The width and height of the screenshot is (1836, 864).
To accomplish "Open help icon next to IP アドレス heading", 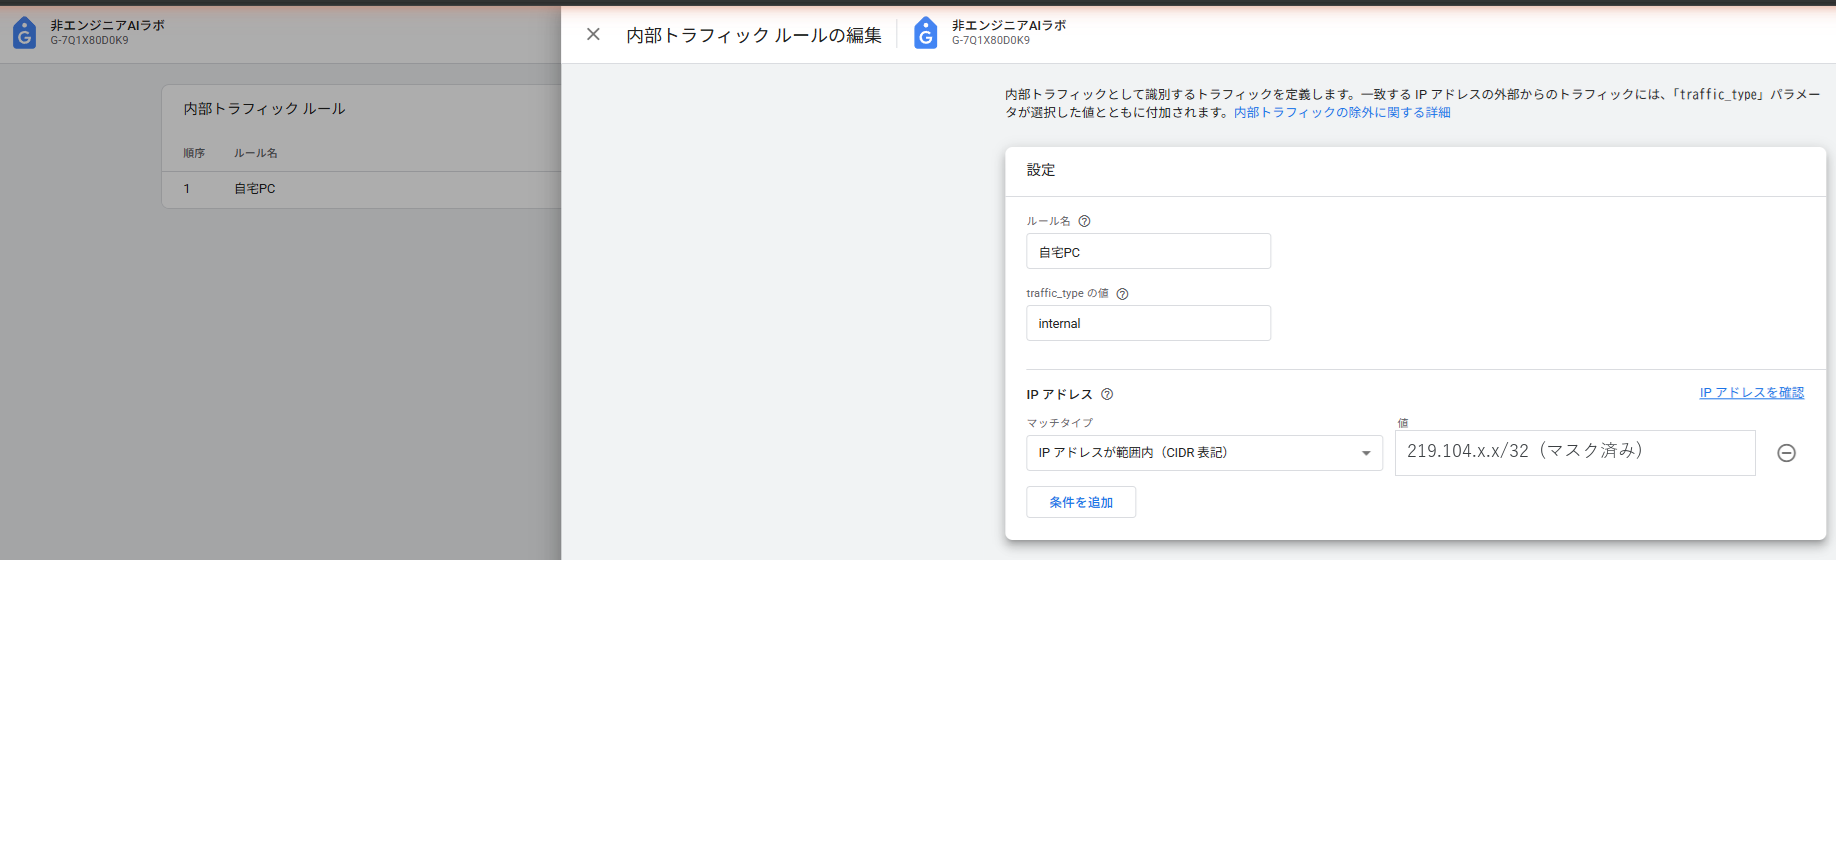I will [1107, 394].
